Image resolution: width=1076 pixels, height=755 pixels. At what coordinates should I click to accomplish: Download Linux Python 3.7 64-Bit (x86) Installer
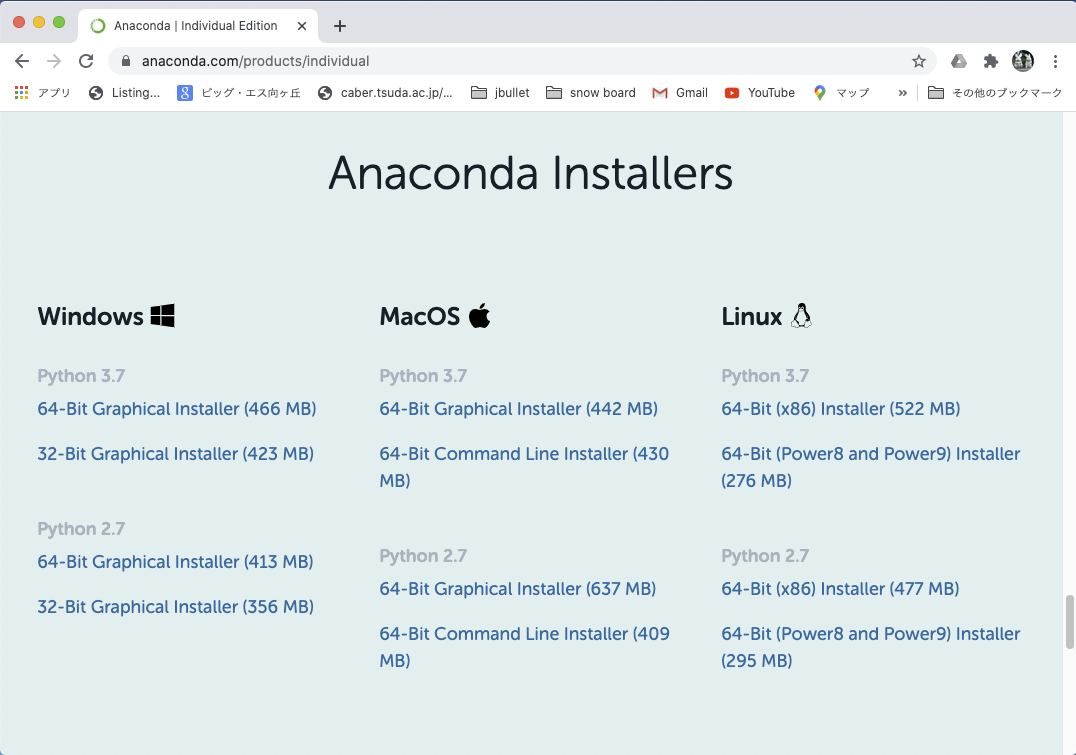(x=840, y=409)
